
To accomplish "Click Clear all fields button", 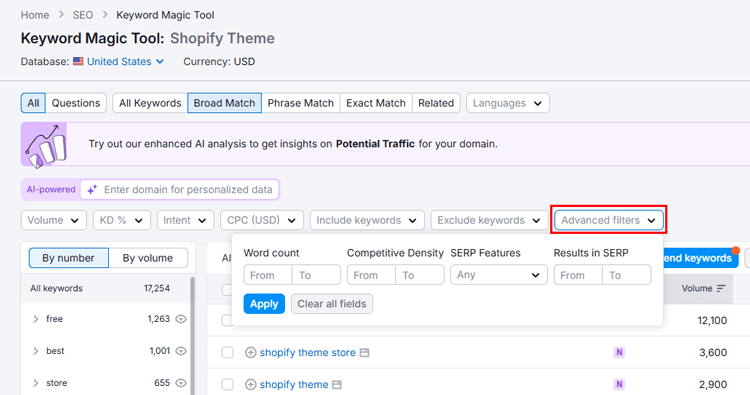I will 332,304.
